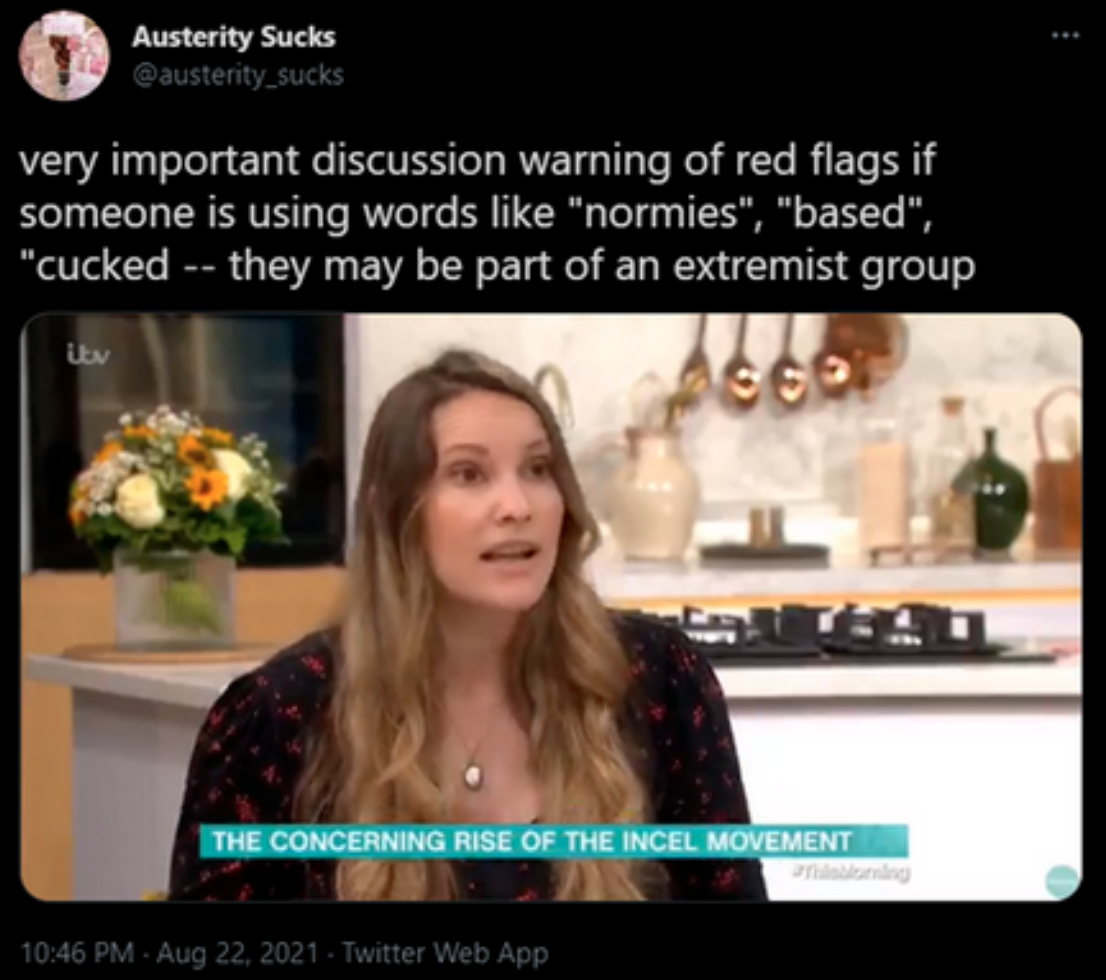The image size is (1106, 980).
Task: Click the incel movement caption banner
Action: (x=554, y=841)
